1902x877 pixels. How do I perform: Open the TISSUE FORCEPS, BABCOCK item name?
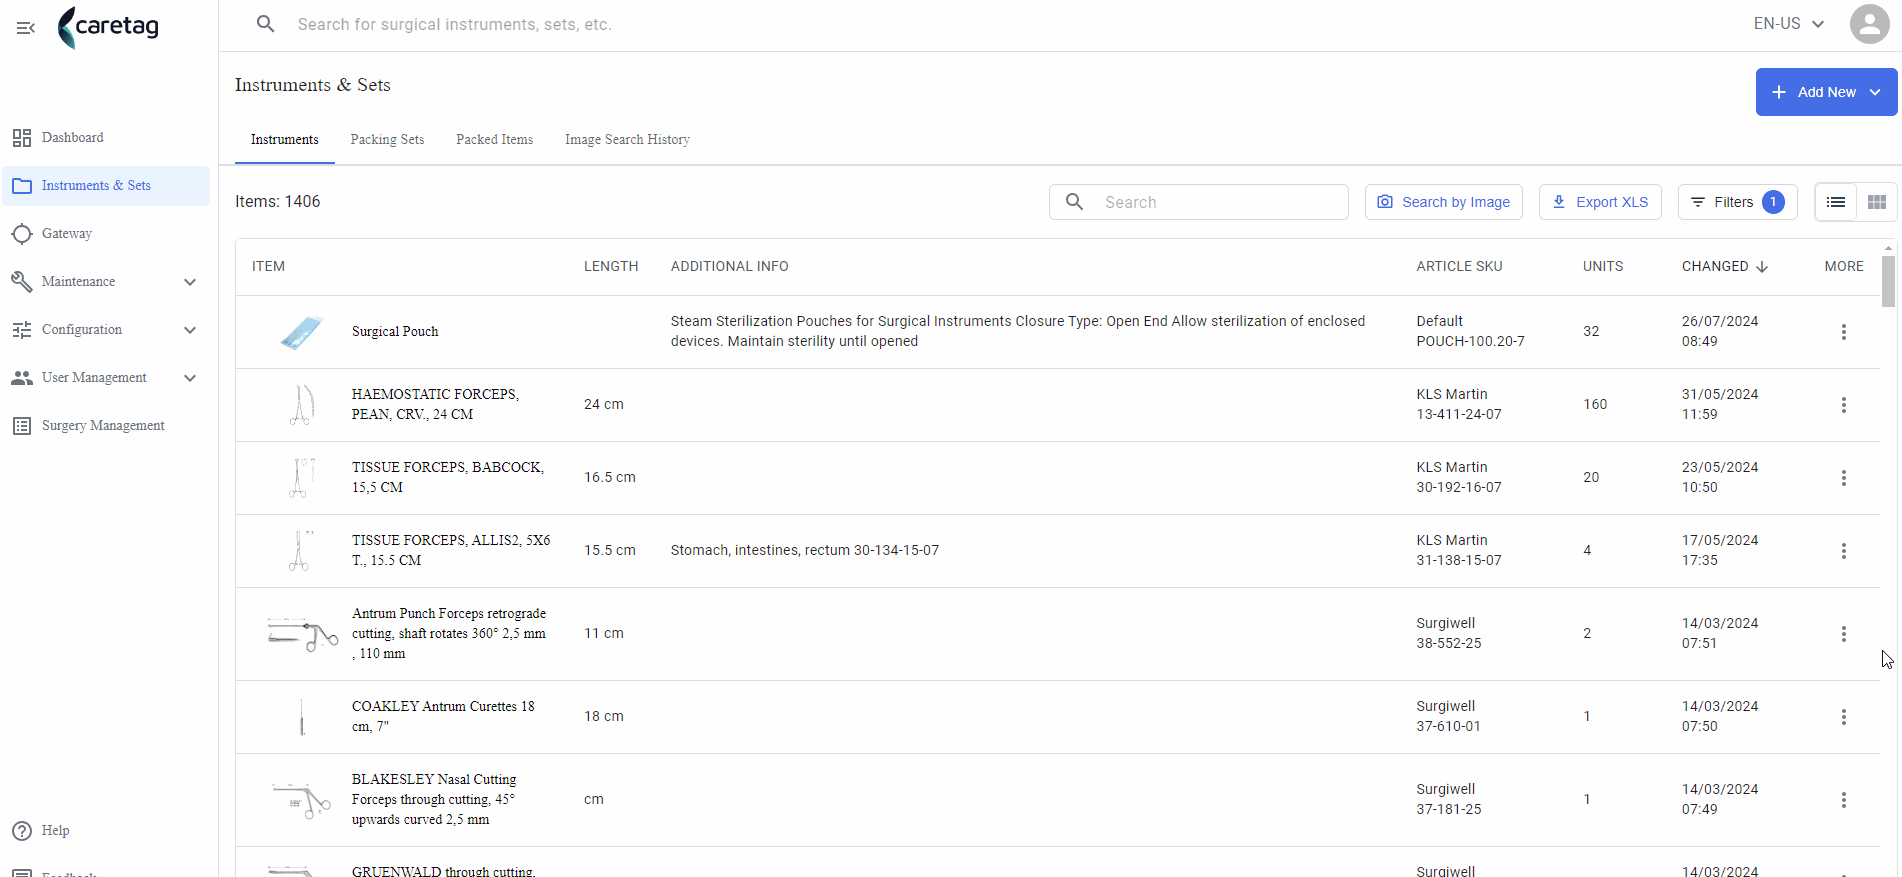pyautogui.click(x=447, y=478)
